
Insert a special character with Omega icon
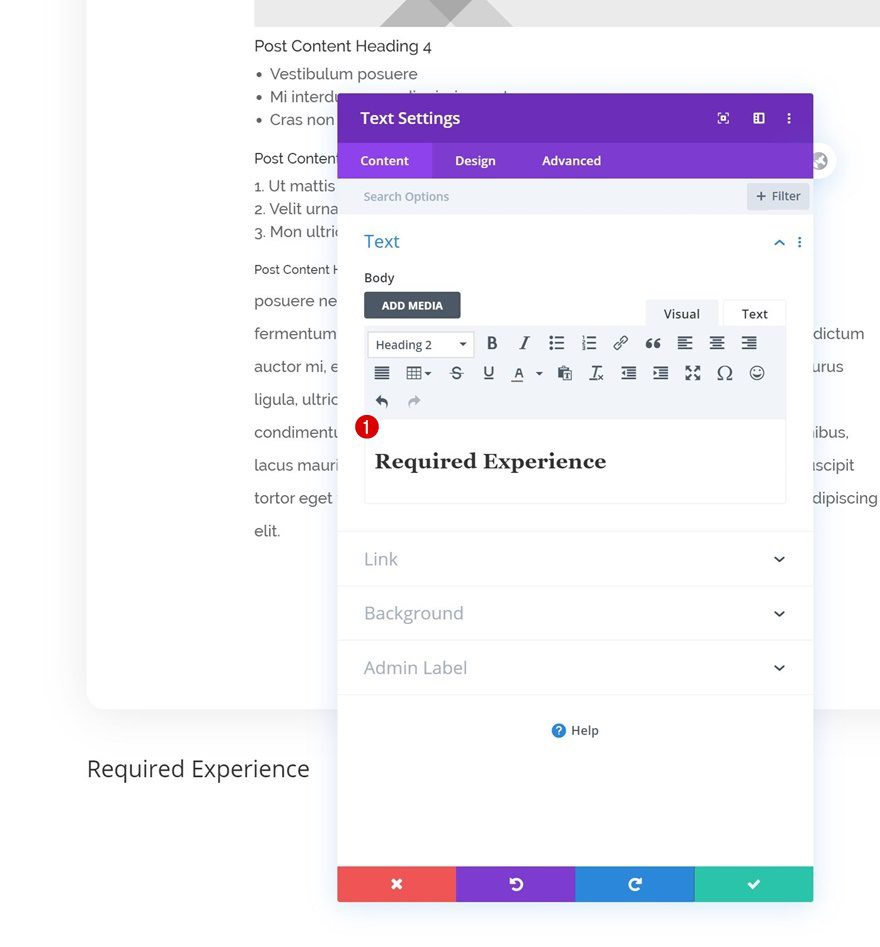point(724,373)
